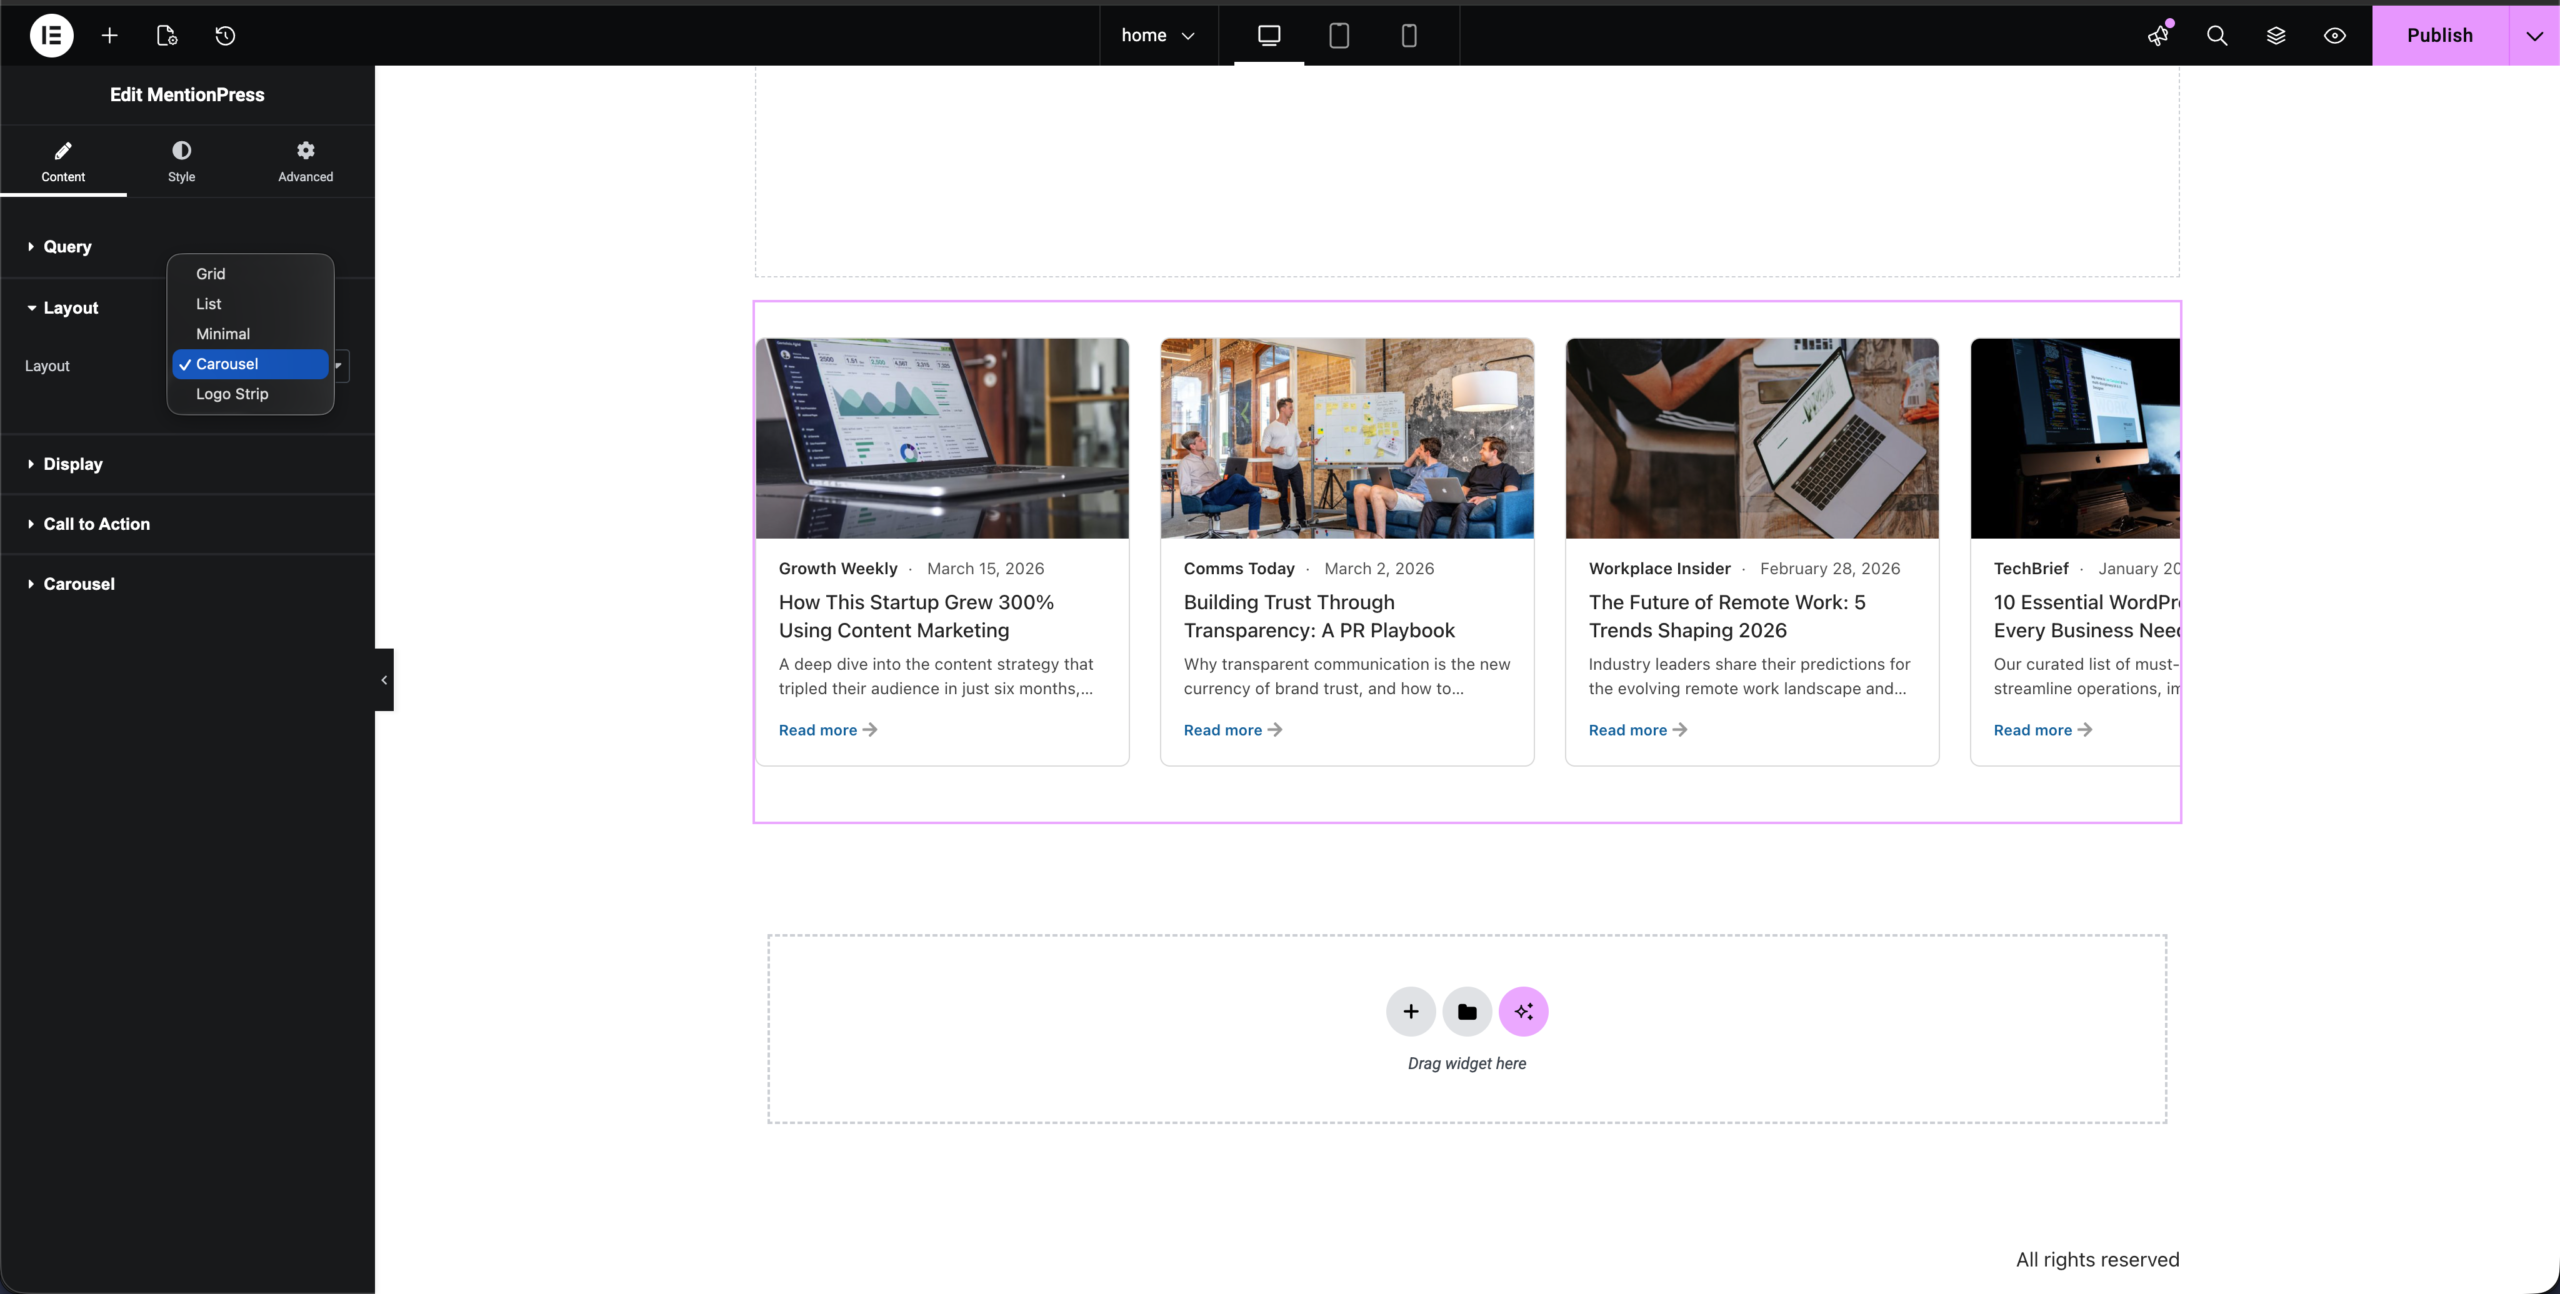
Task: Open document settings icon in top bar
Action: (x=167, y=36)
